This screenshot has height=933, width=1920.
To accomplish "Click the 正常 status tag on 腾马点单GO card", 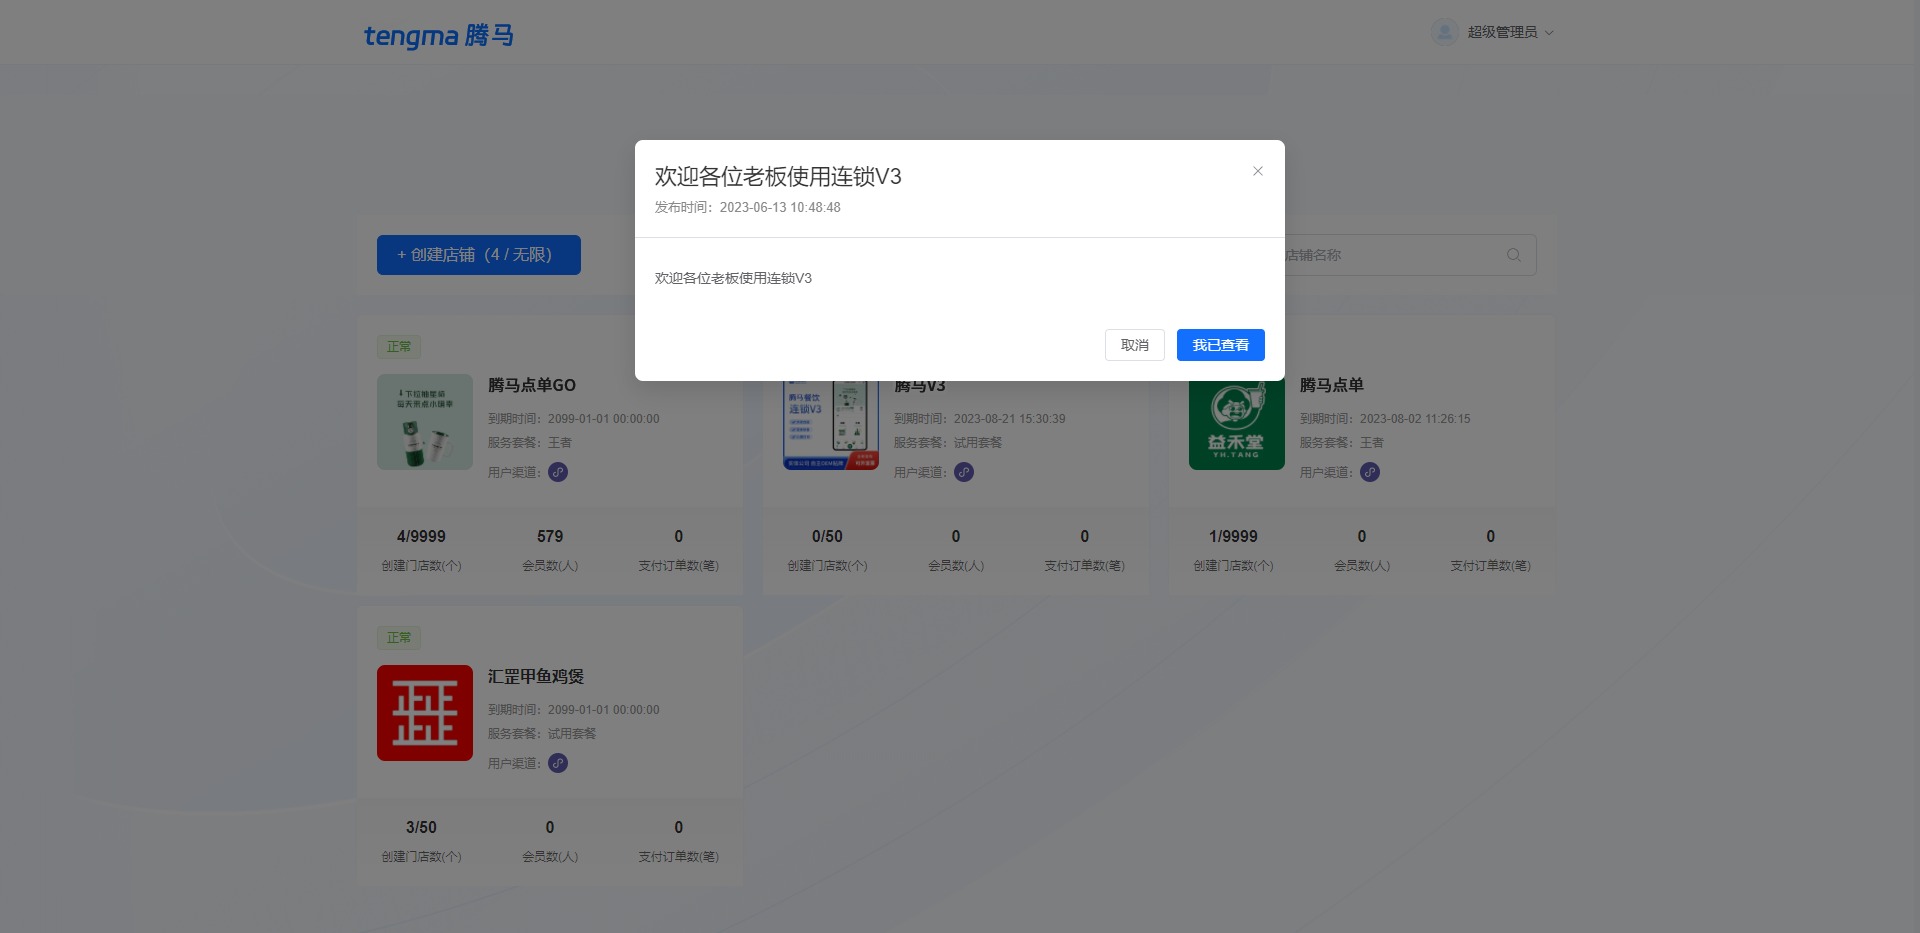I will point(399,347).
